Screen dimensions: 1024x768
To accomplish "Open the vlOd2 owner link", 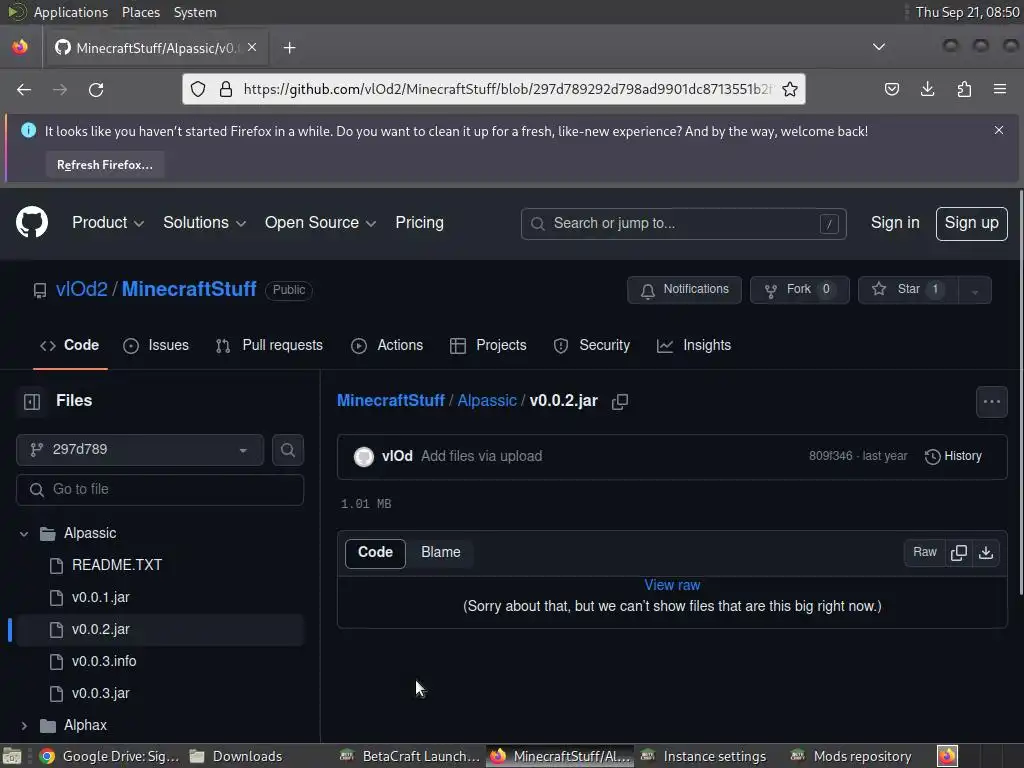I will [x=82, y=289].
